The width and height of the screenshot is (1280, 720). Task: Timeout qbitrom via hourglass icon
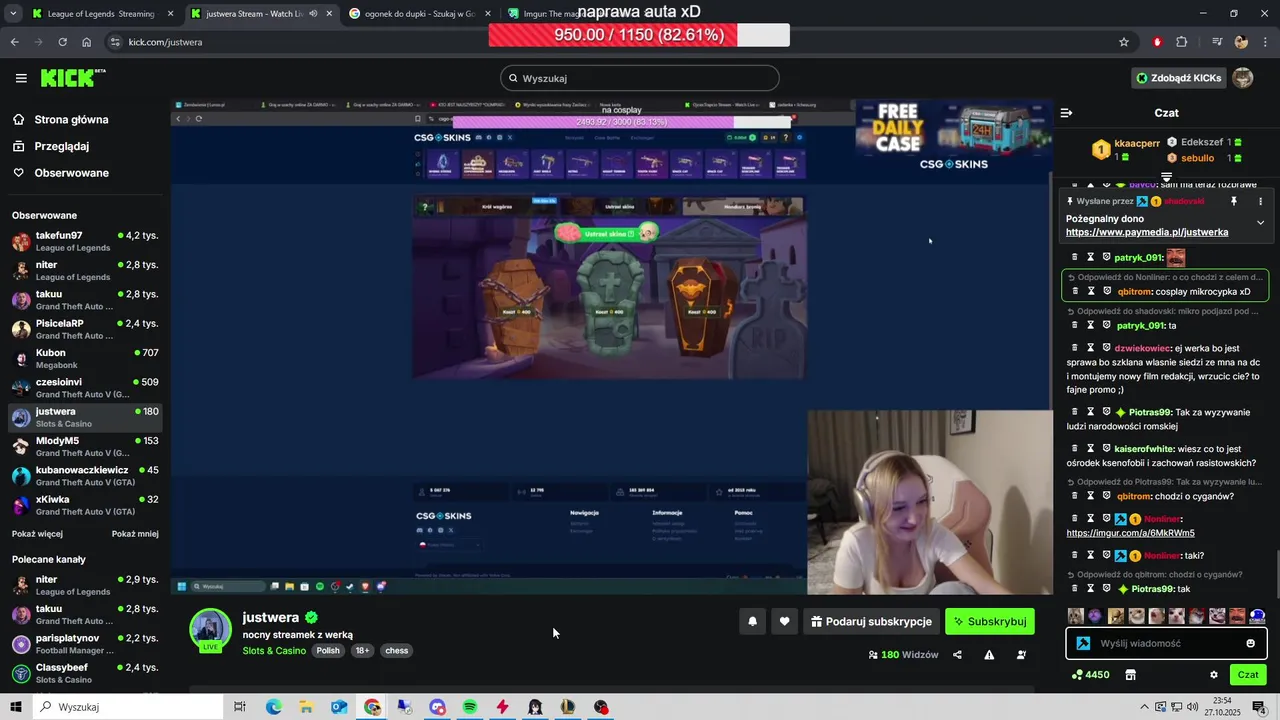pyautogui.click(x=1091, y=291)
